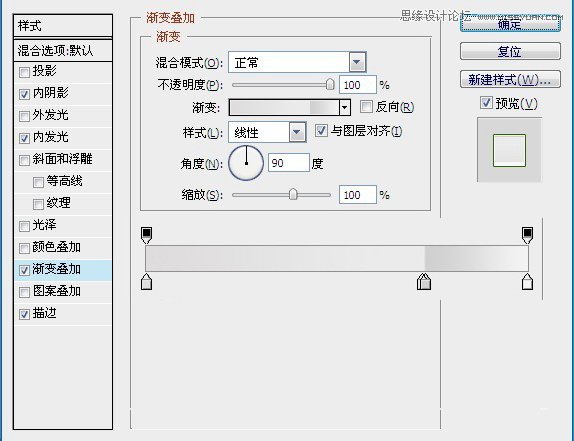The height and width of the screenshot is (441, 574).
Task: Click the 新建样式(W)... button
Action: point(510,79)
